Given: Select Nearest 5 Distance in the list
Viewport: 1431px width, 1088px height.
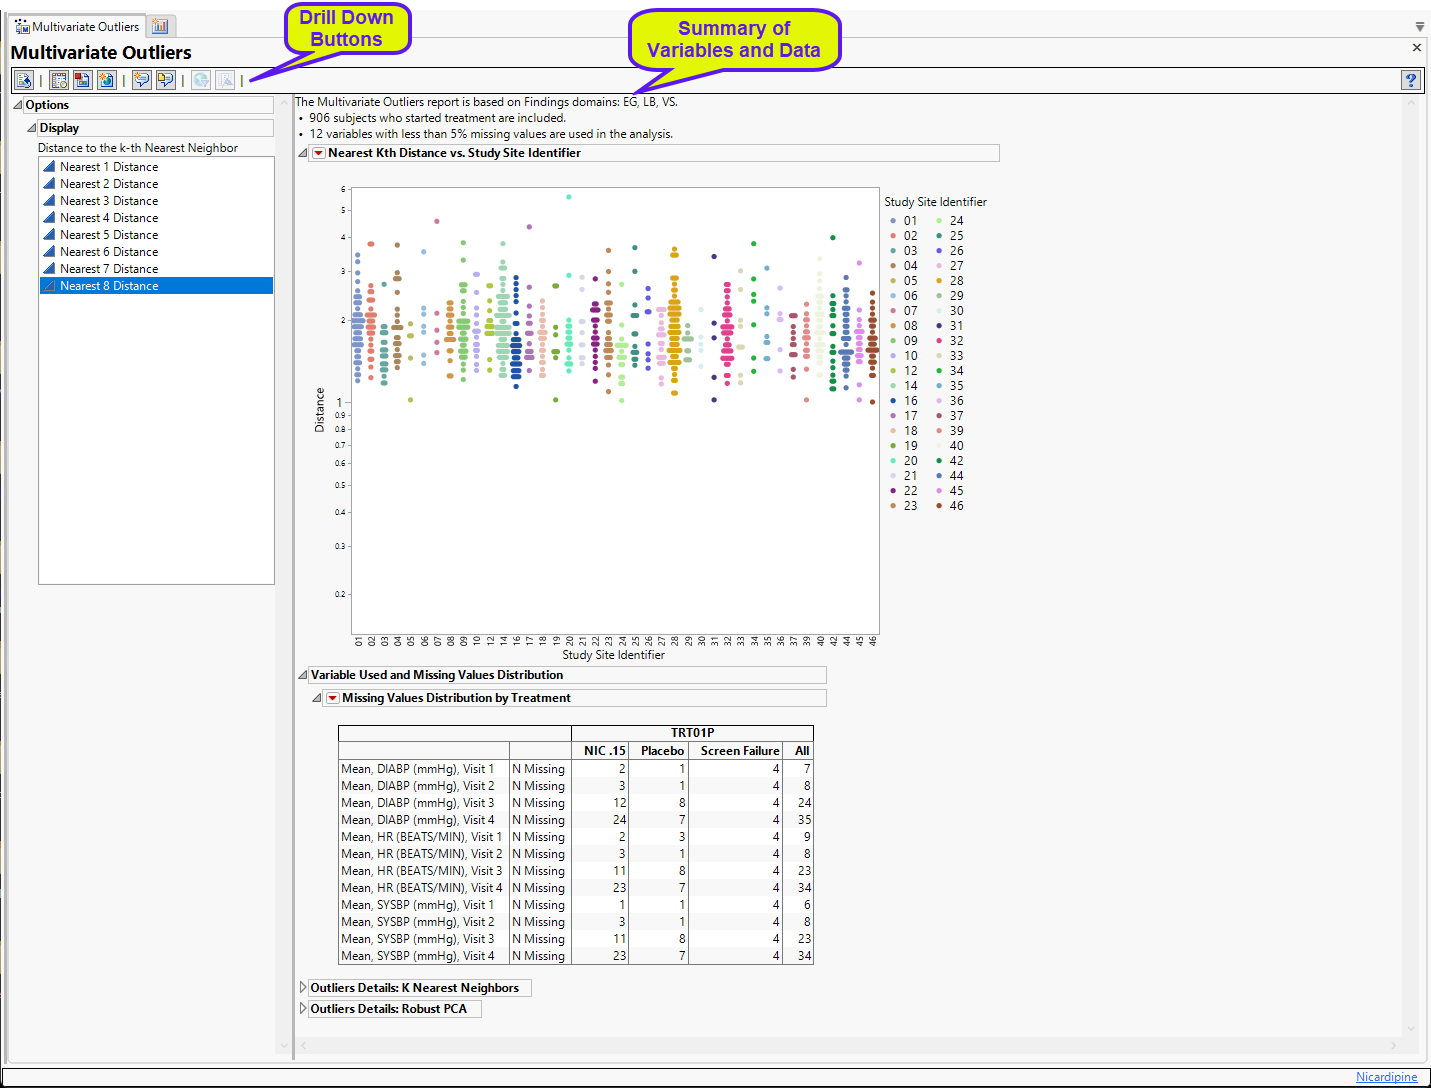Looking at the screenshot, I should click(x=108, y=235).
